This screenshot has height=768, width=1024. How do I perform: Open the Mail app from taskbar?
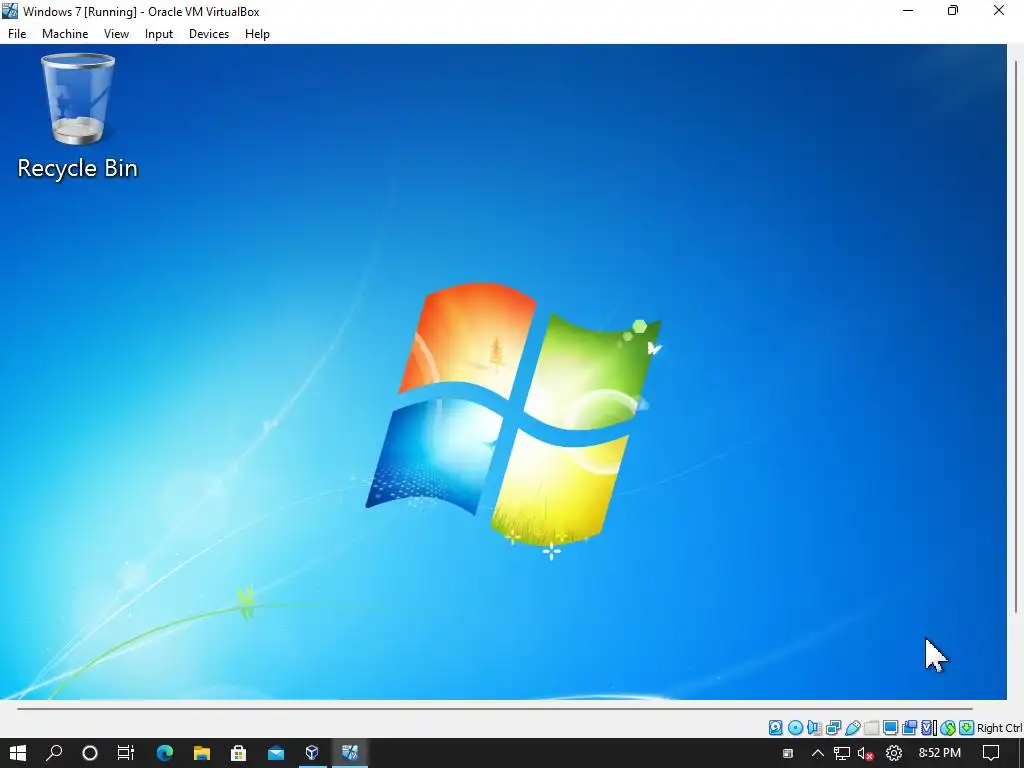click(x=276, y=753)
